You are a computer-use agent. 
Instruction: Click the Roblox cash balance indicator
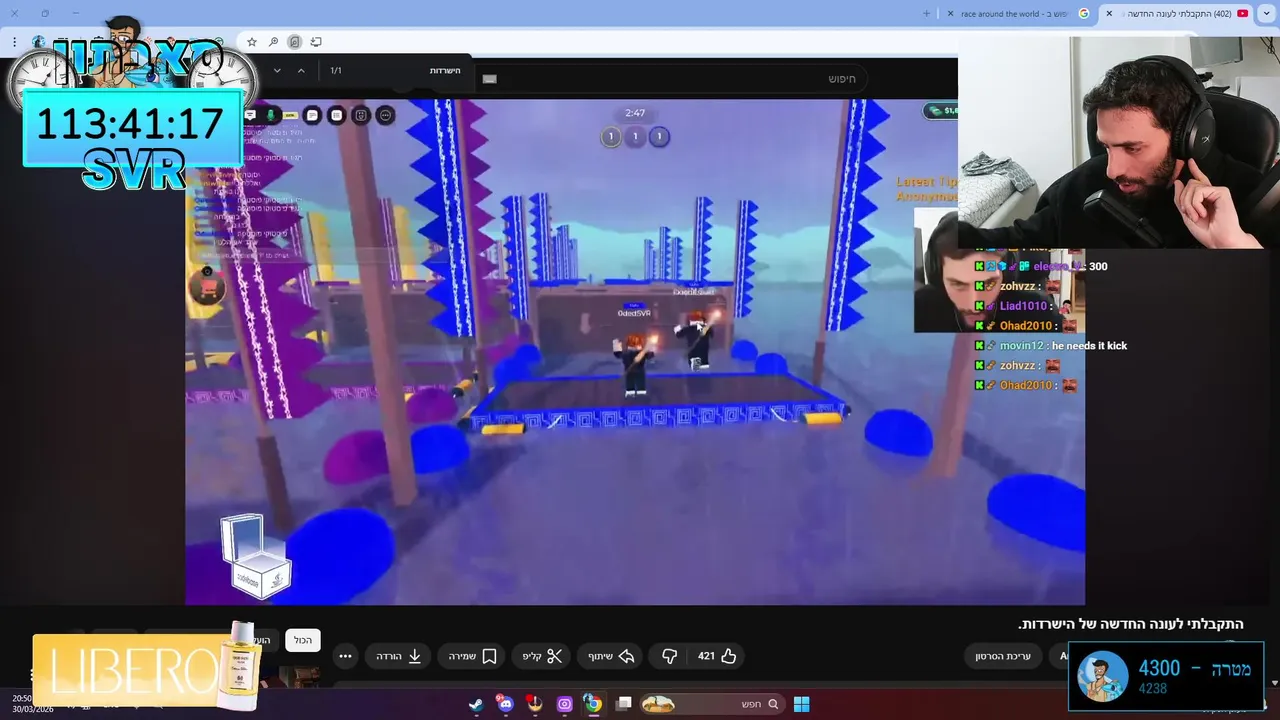(941, 111)
